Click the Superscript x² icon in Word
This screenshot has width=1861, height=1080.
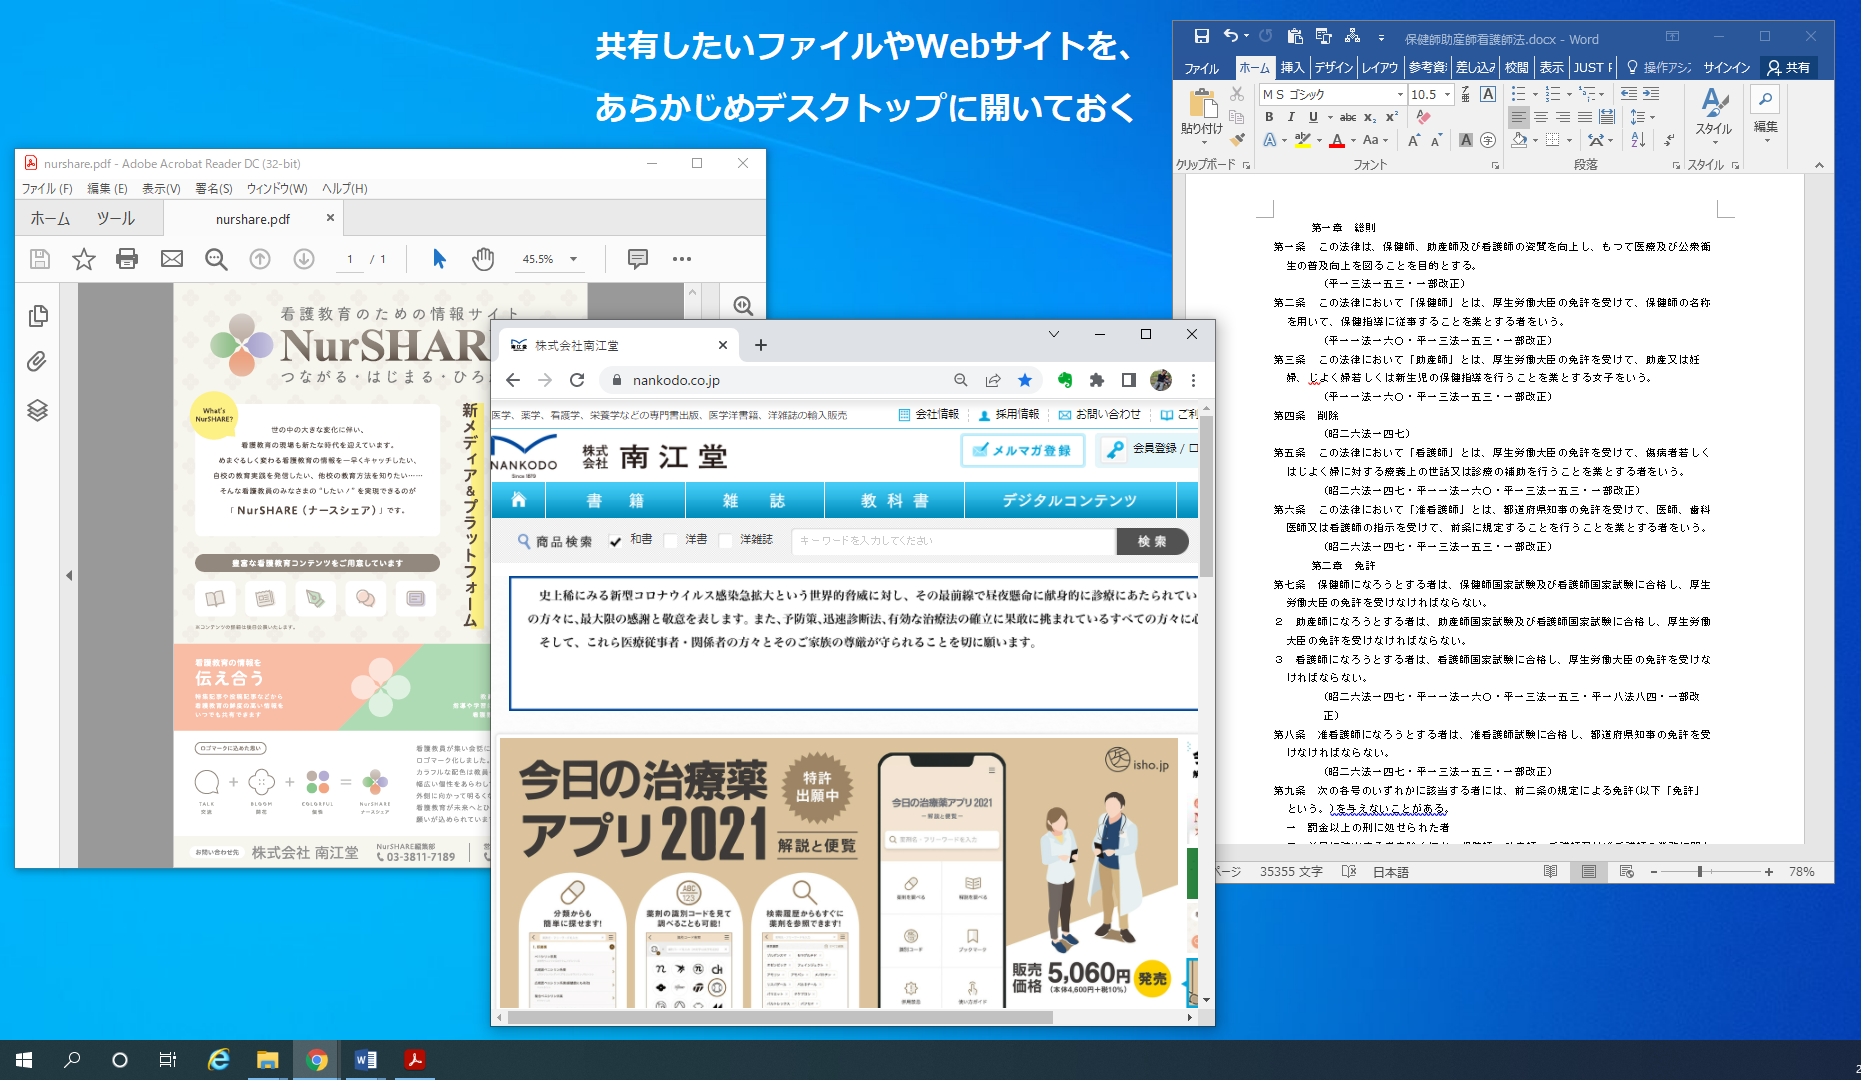(1392, 117)
